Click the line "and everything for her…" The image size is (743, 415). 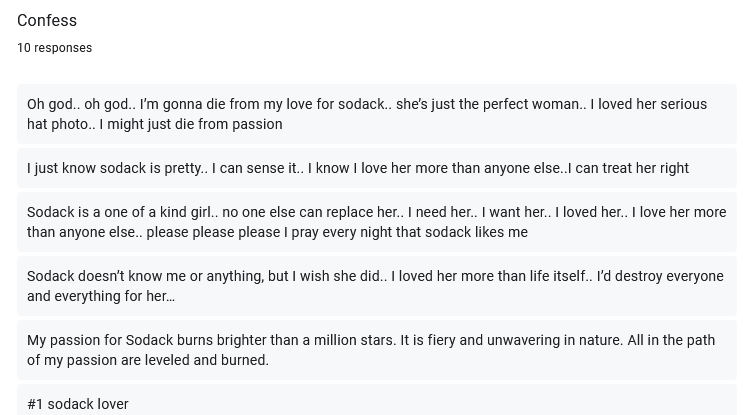101,296
